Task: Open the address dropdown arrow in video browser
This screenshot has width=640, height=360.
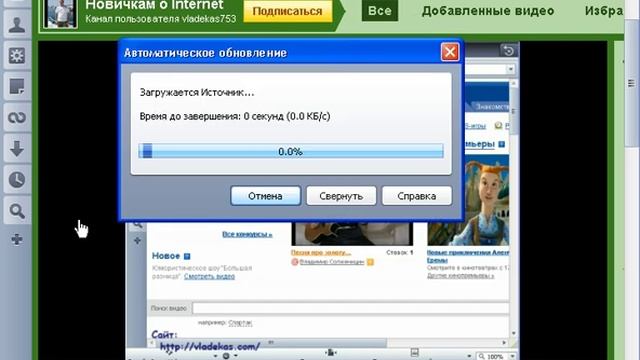Action: click(511, 69)
